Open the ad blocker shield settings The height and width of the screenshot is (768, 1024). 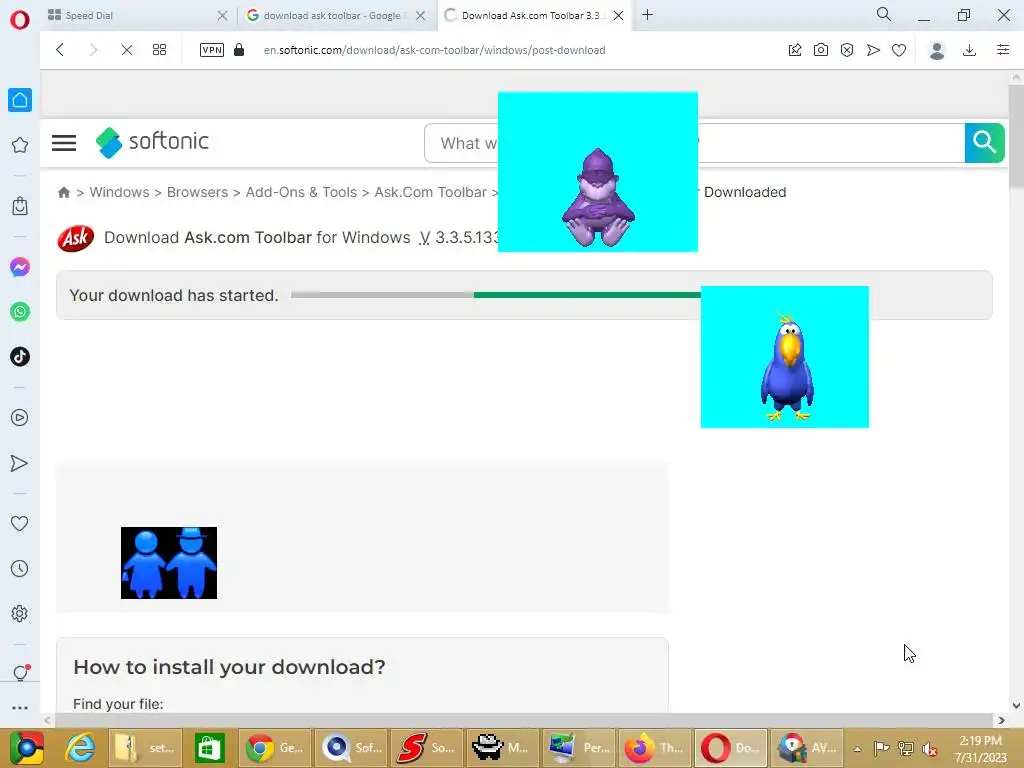(x=847, y=50)
